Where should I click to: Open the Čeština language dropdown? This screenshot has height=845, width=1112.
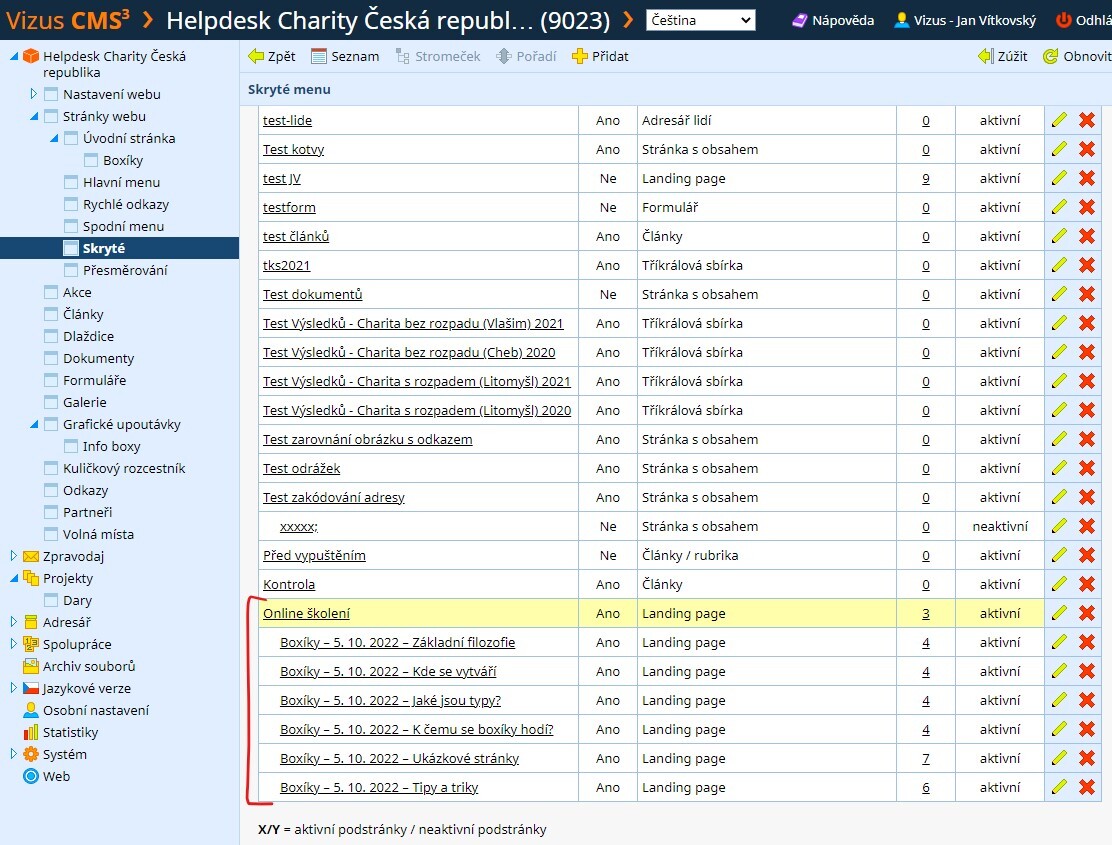701,20
